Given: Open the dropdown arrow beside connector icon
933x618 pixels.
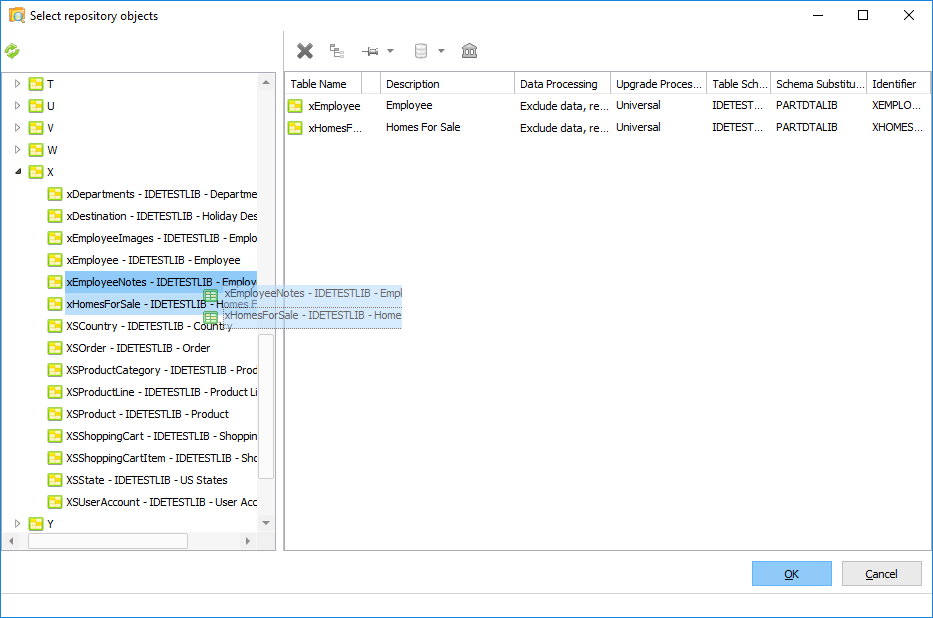Looking at the screenshot, I should (390, 51).
